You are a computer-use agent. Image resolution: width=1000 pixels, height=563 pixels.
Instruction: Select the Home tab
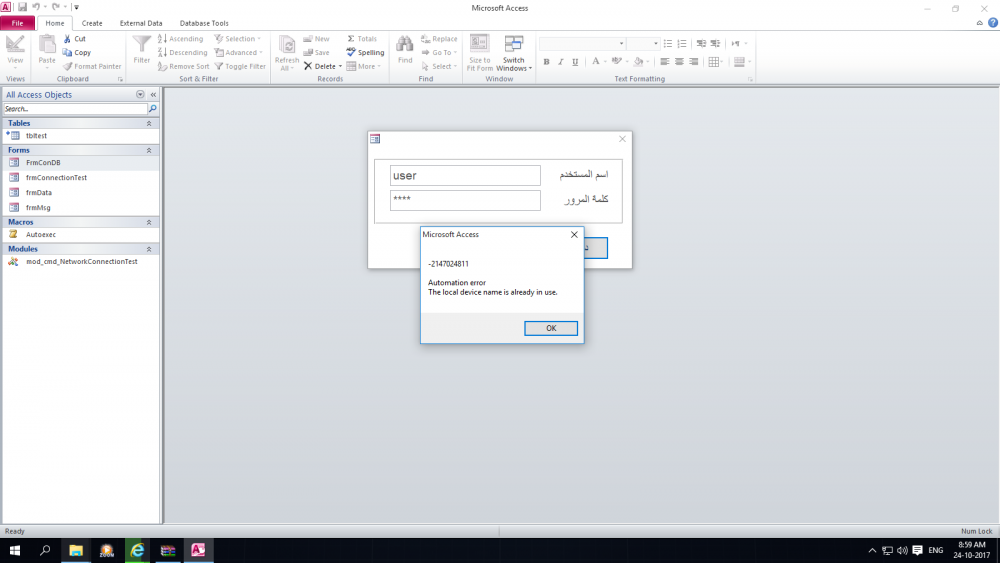click(x=55, y=23)
